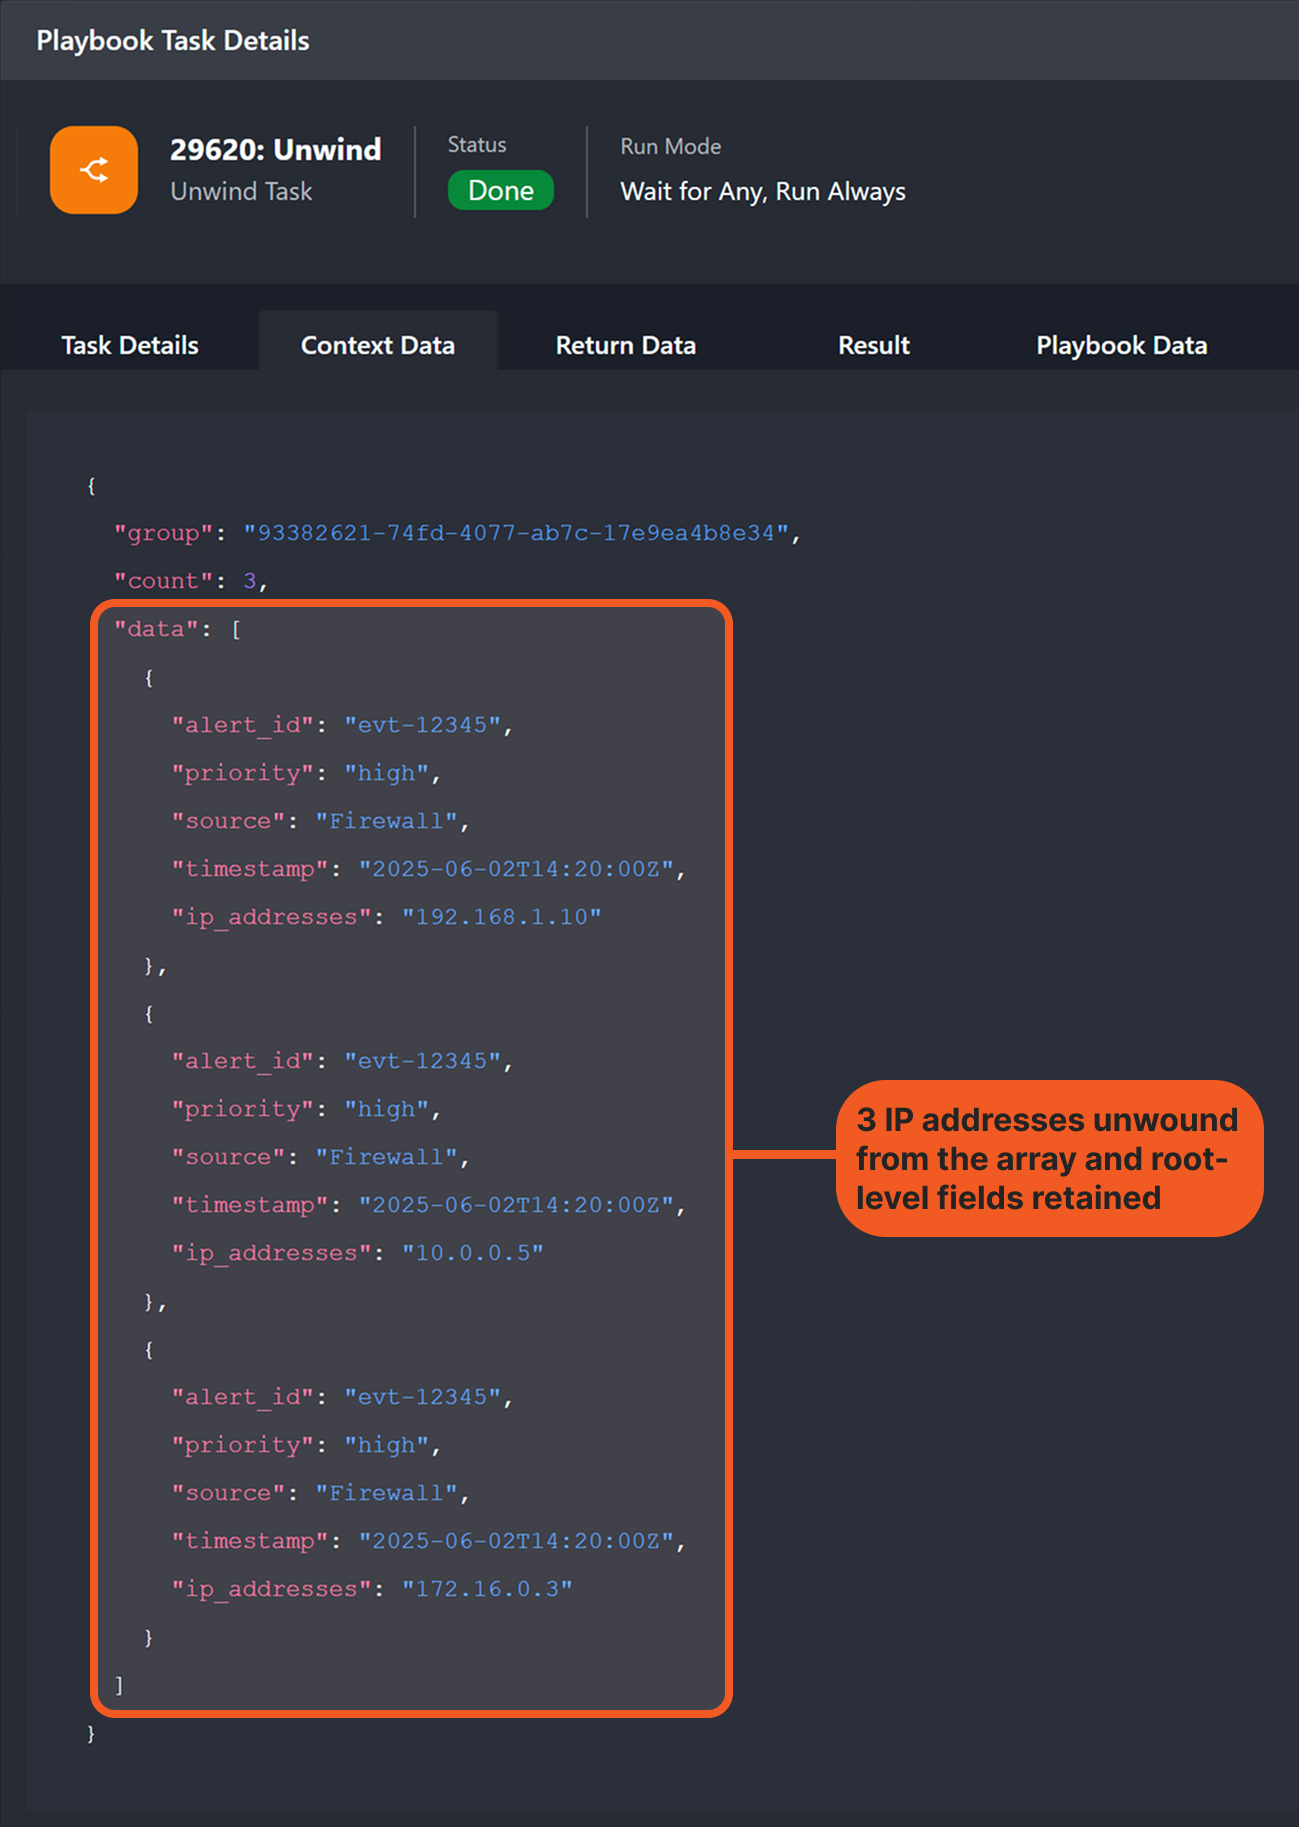Click the IP value 10.0.0.5
This screenshot has width=1299, height=1827.
point(472,1253)
